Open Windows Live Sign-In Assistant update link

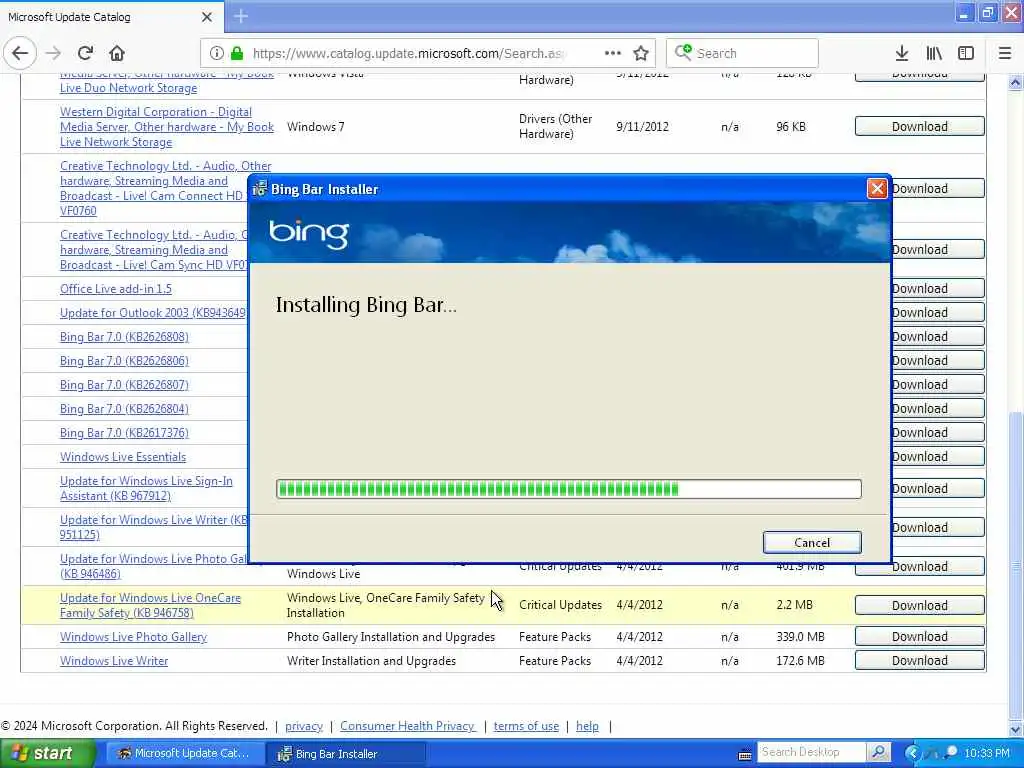tap(146, 488)
